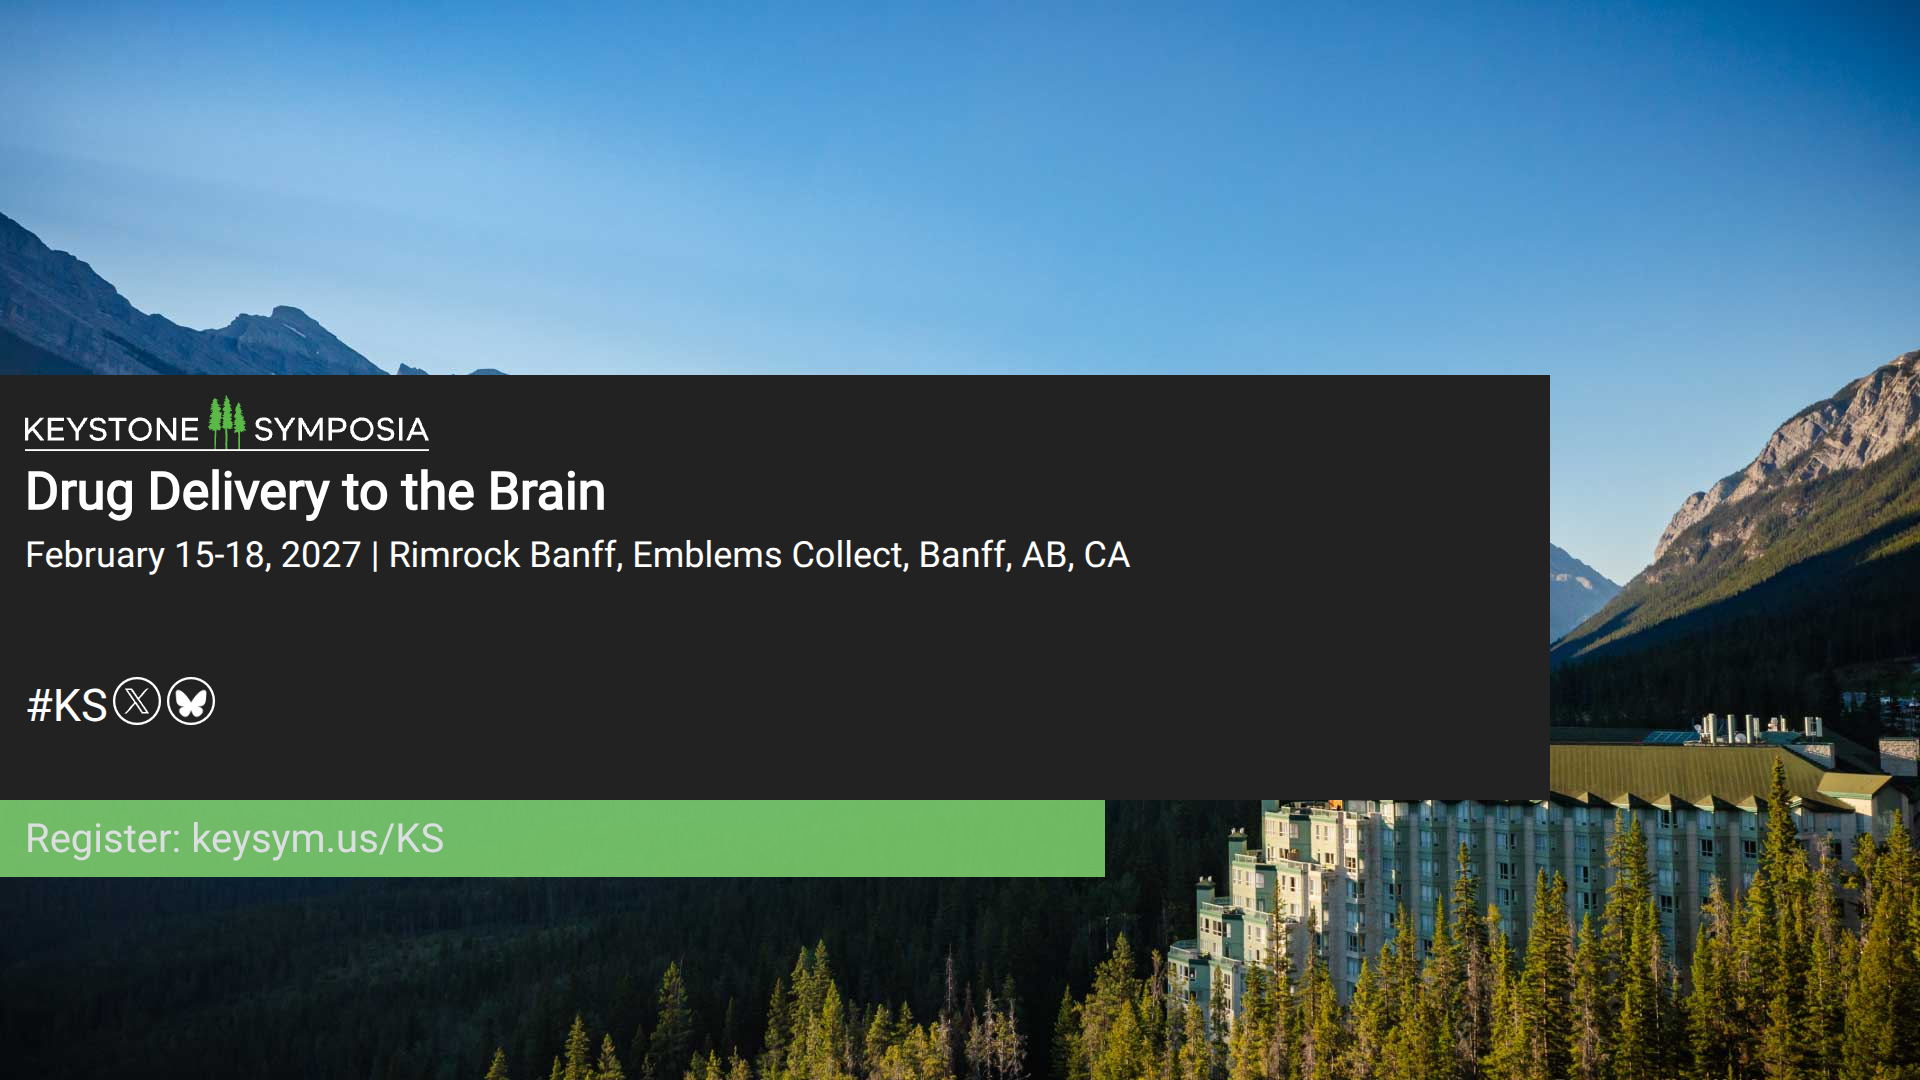Viewport: 1920px width, 1080px height.
Task: Click the X (Twitter) social icon
Action: [137, 701]
